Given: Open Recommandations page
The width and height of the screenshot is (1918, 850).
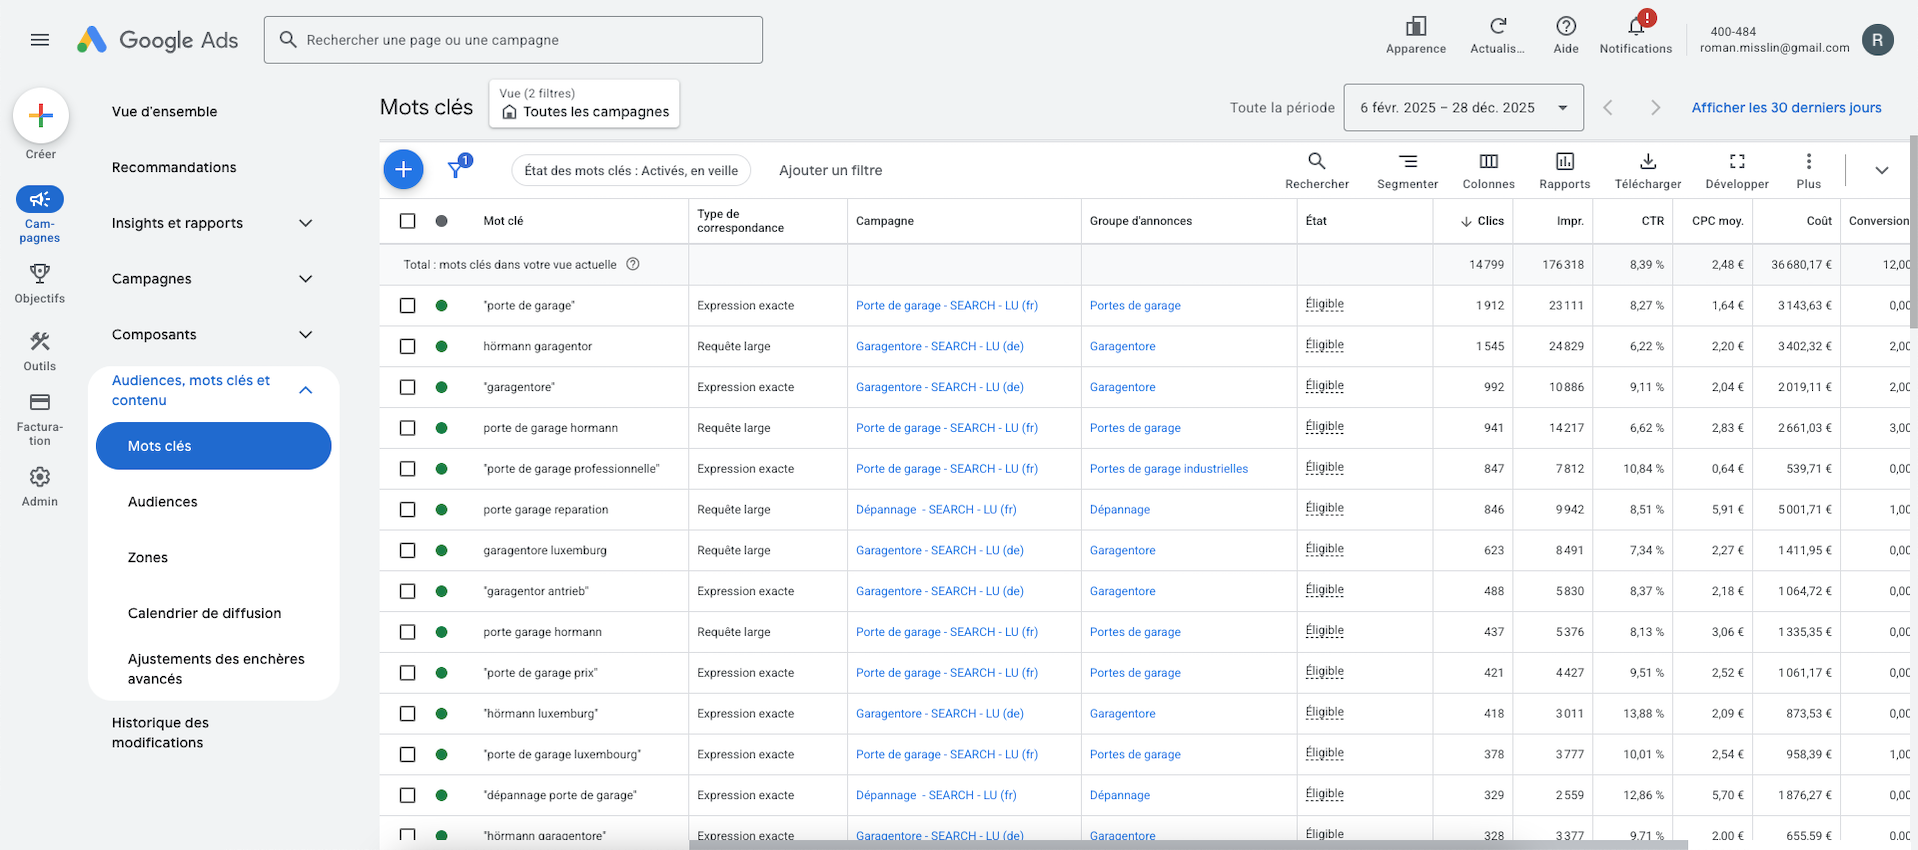Looking at the screenshot, I should [174, 167].
